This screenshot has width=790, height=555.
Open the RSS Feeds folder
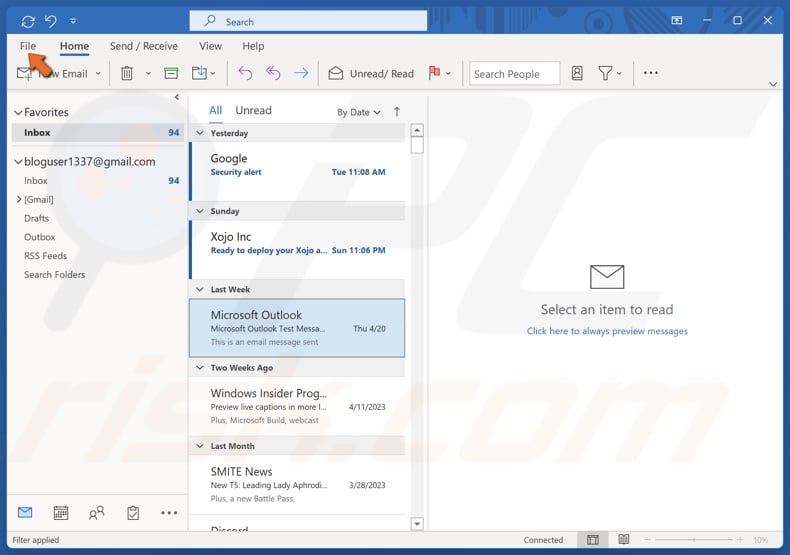coord(45,256)
